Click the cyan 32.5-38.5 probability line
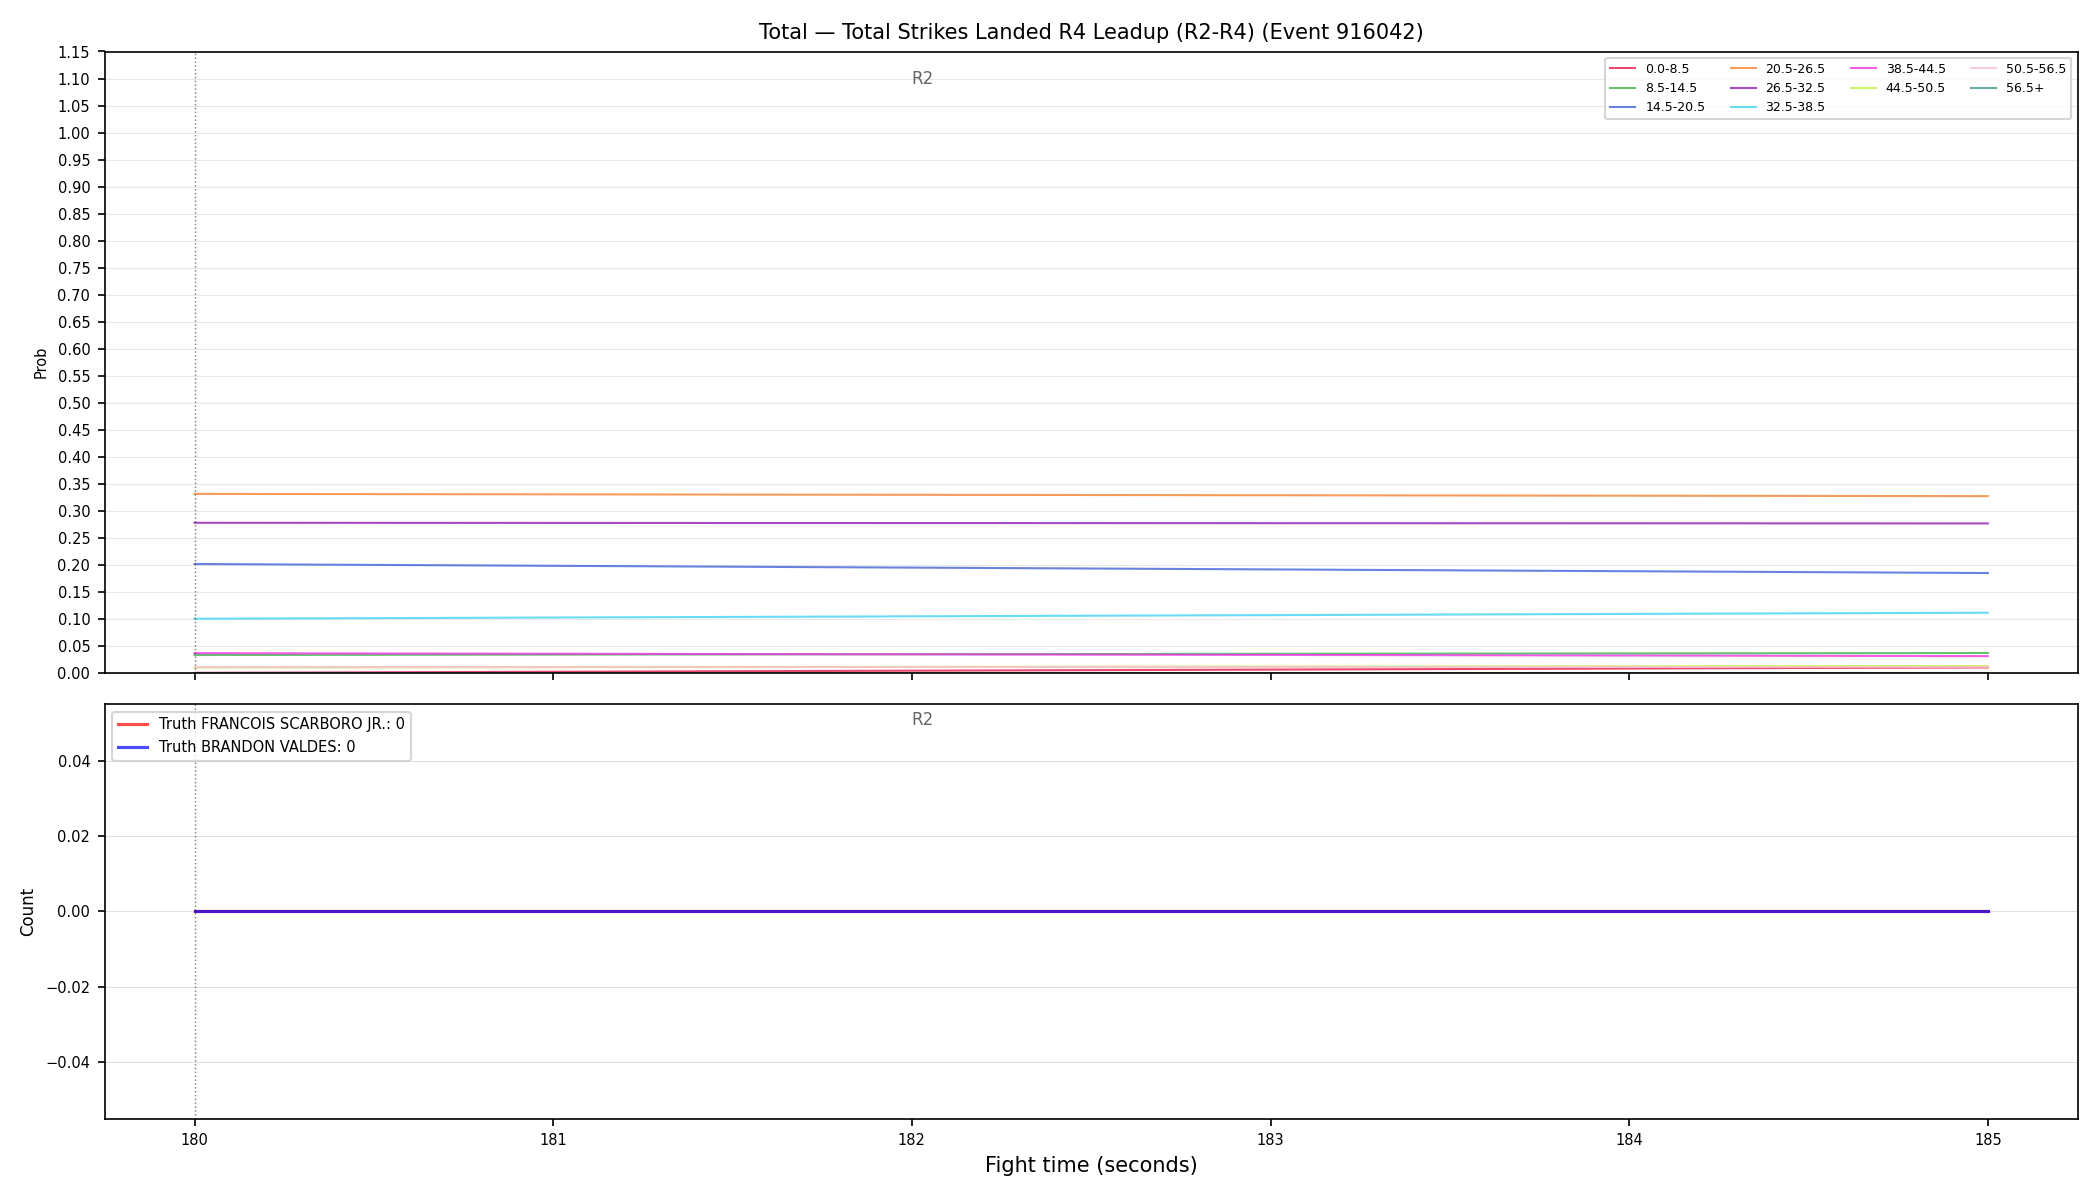Screen dimensions: 2100x1200 1091,616
